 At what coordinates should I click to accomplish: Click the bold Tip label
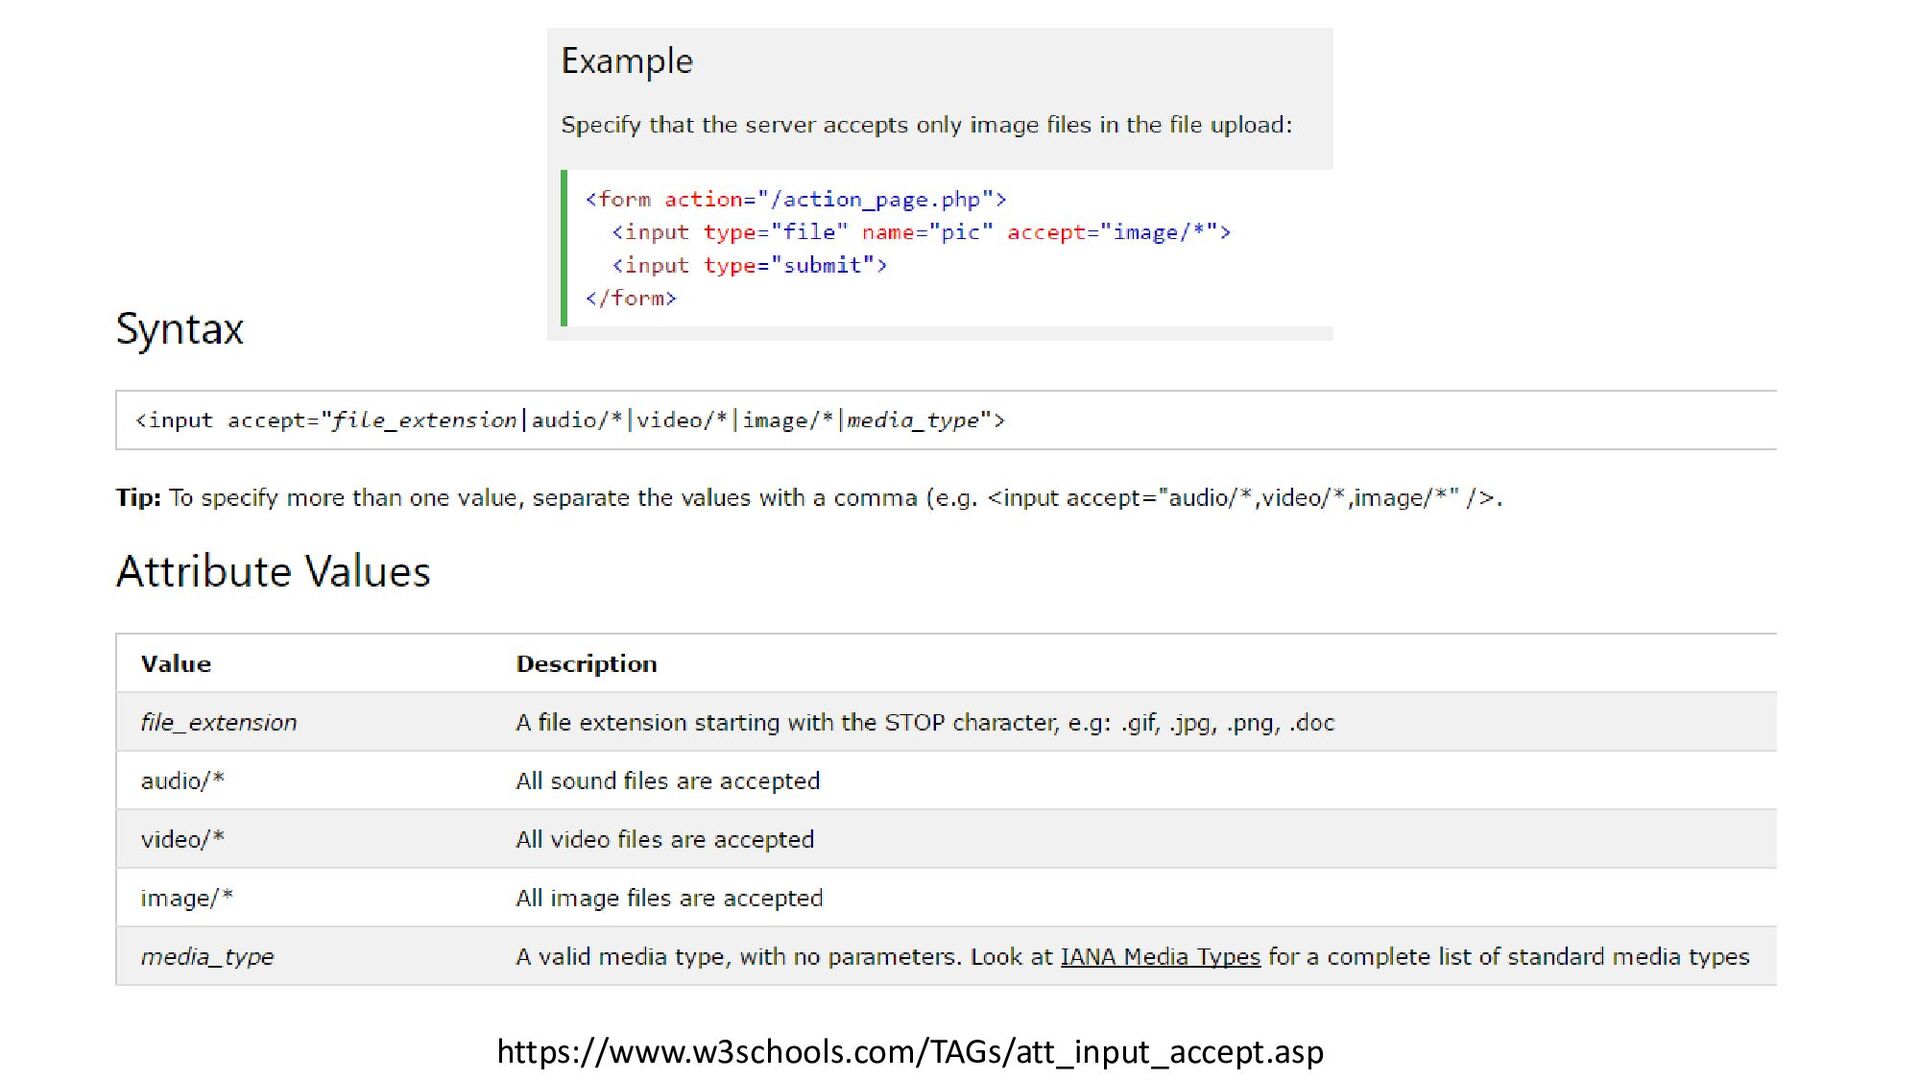click(138, 498)
